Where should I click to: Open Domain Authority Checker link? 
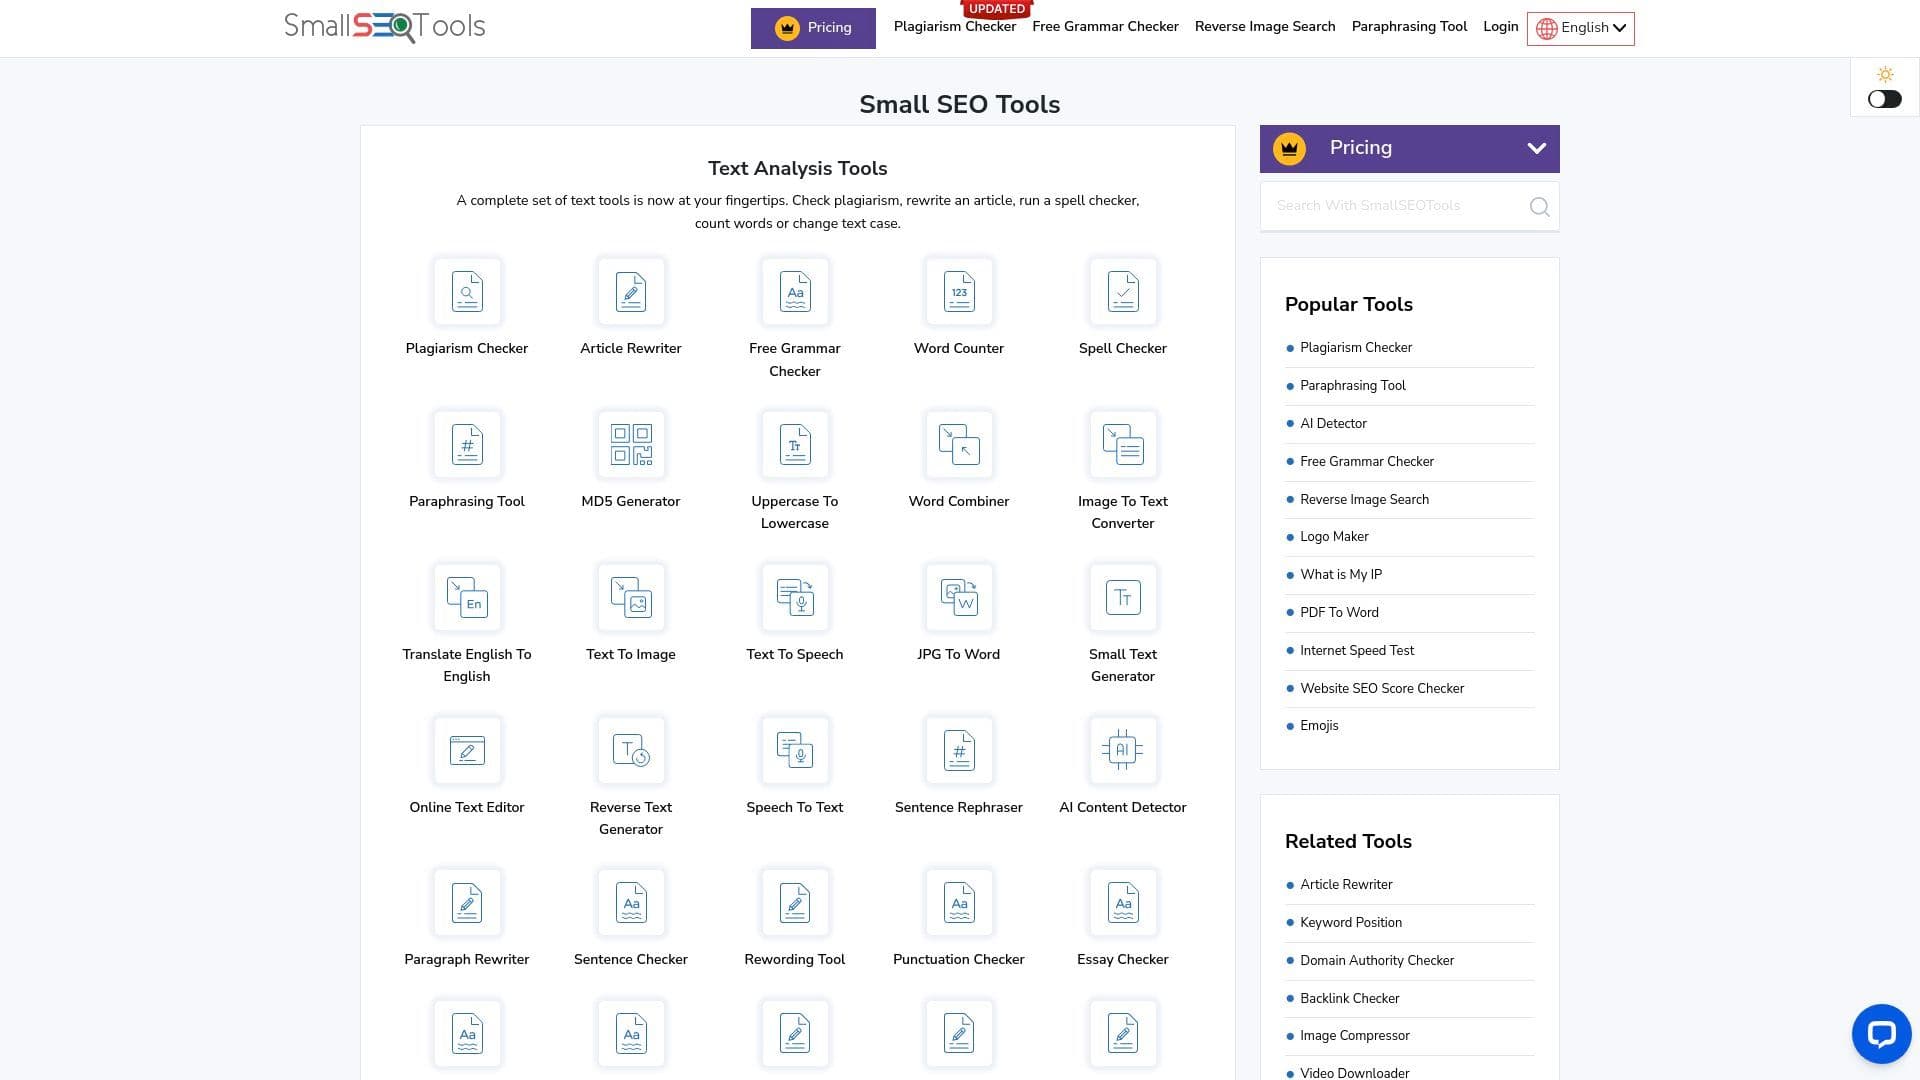(1377, 961)
